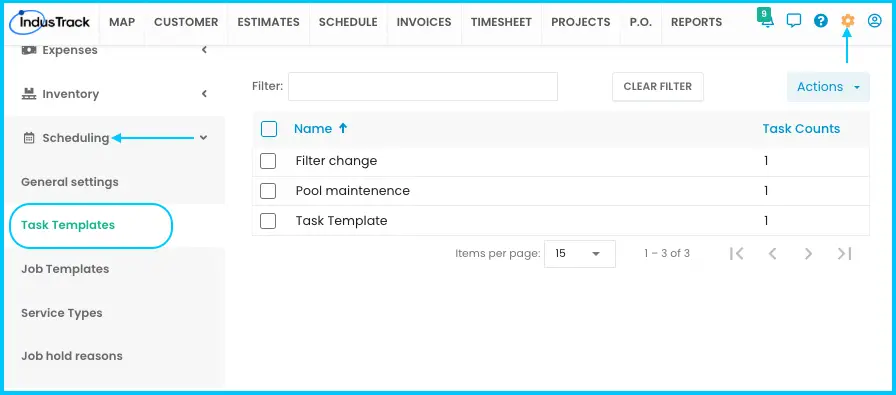896x395 pixels.
Task: Sort by the Name column header
Action: click(x=313, y=129)
